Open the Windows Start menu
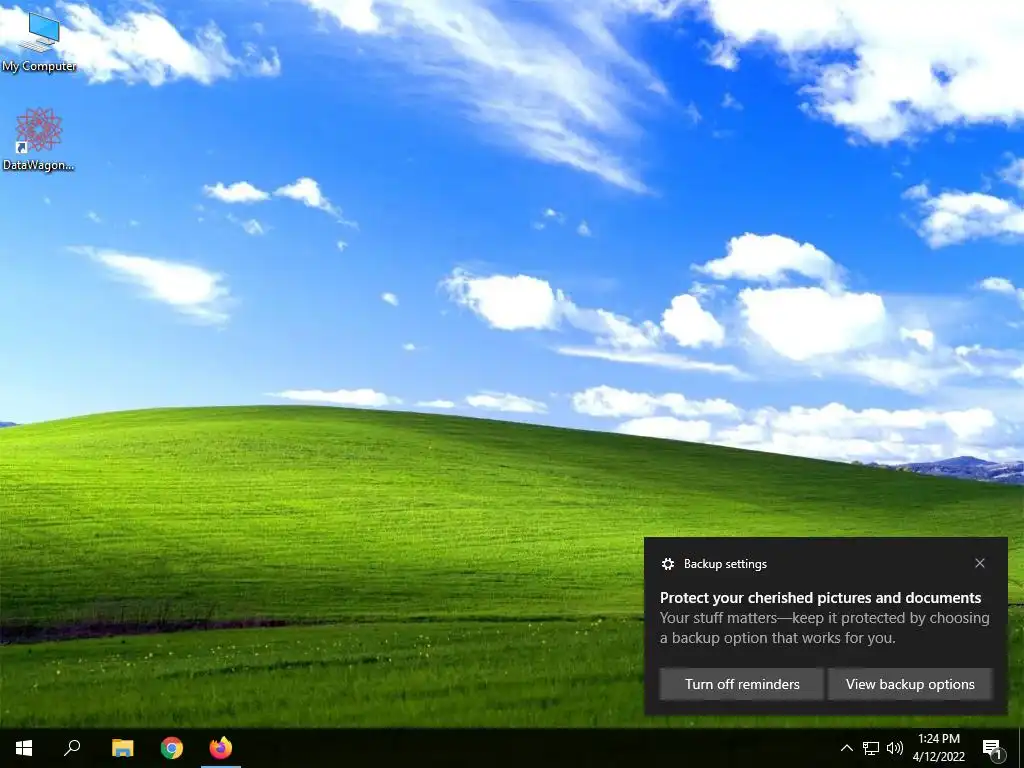Screen dimensions: 1024x768 (x=24, y=748)
